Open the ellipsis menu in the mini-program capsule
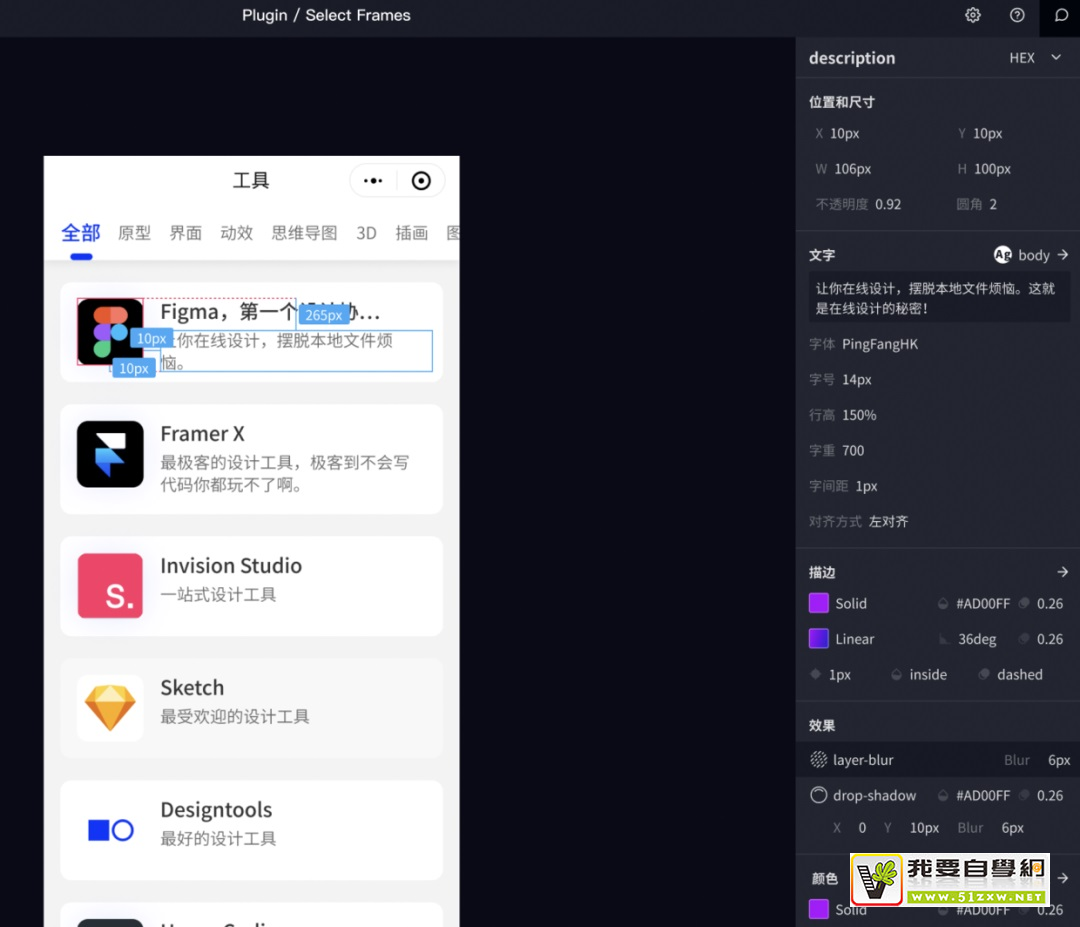 click(373, 180)
